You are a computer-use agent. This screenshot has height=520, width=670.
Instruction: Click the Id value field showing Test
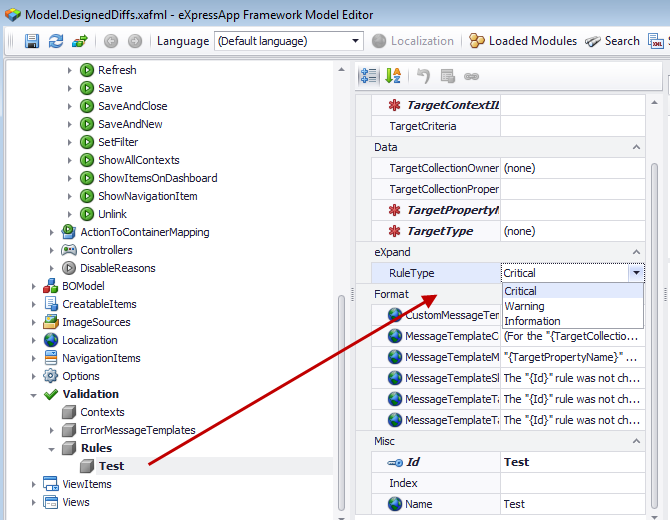click(573, 462)
